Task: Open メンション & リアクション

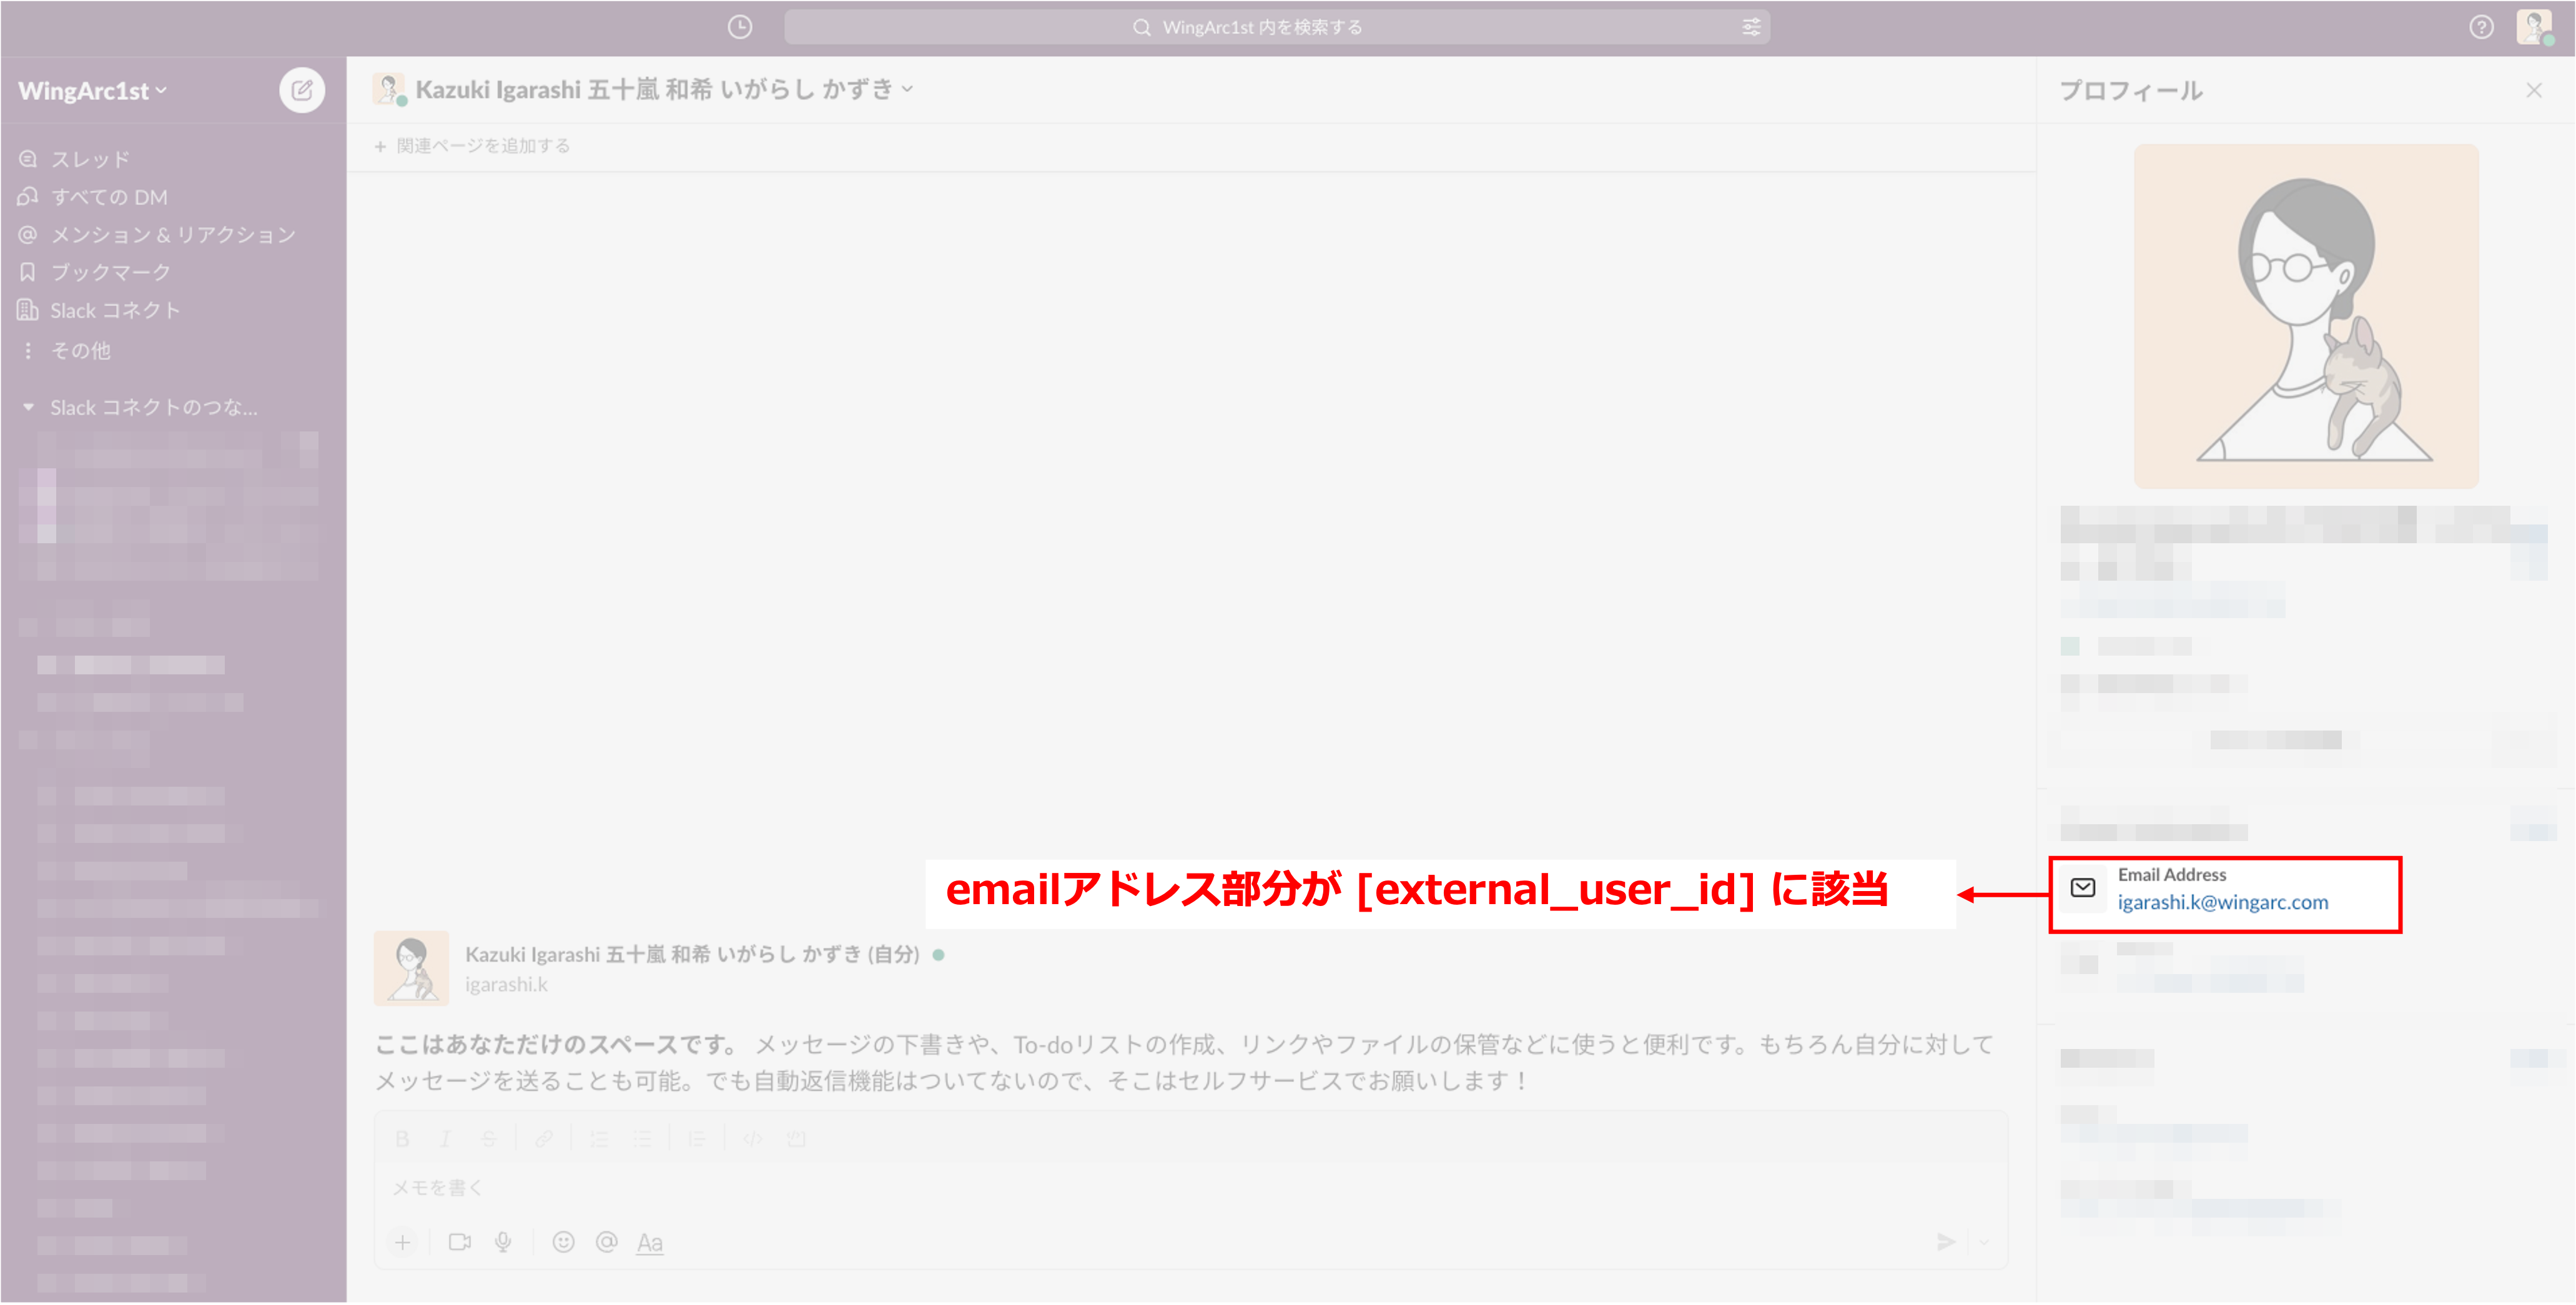Action: [x=157, y=234]
